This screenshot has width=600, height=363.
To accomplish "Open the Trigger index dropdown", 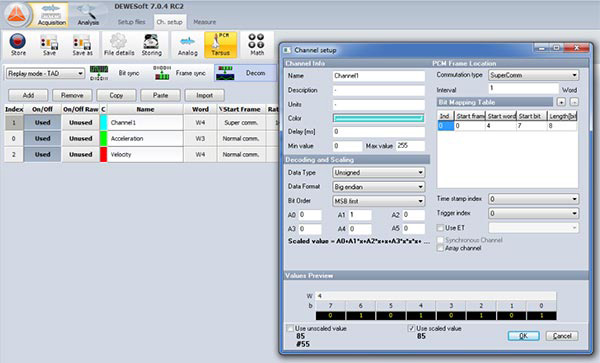I will pos(533,213).
